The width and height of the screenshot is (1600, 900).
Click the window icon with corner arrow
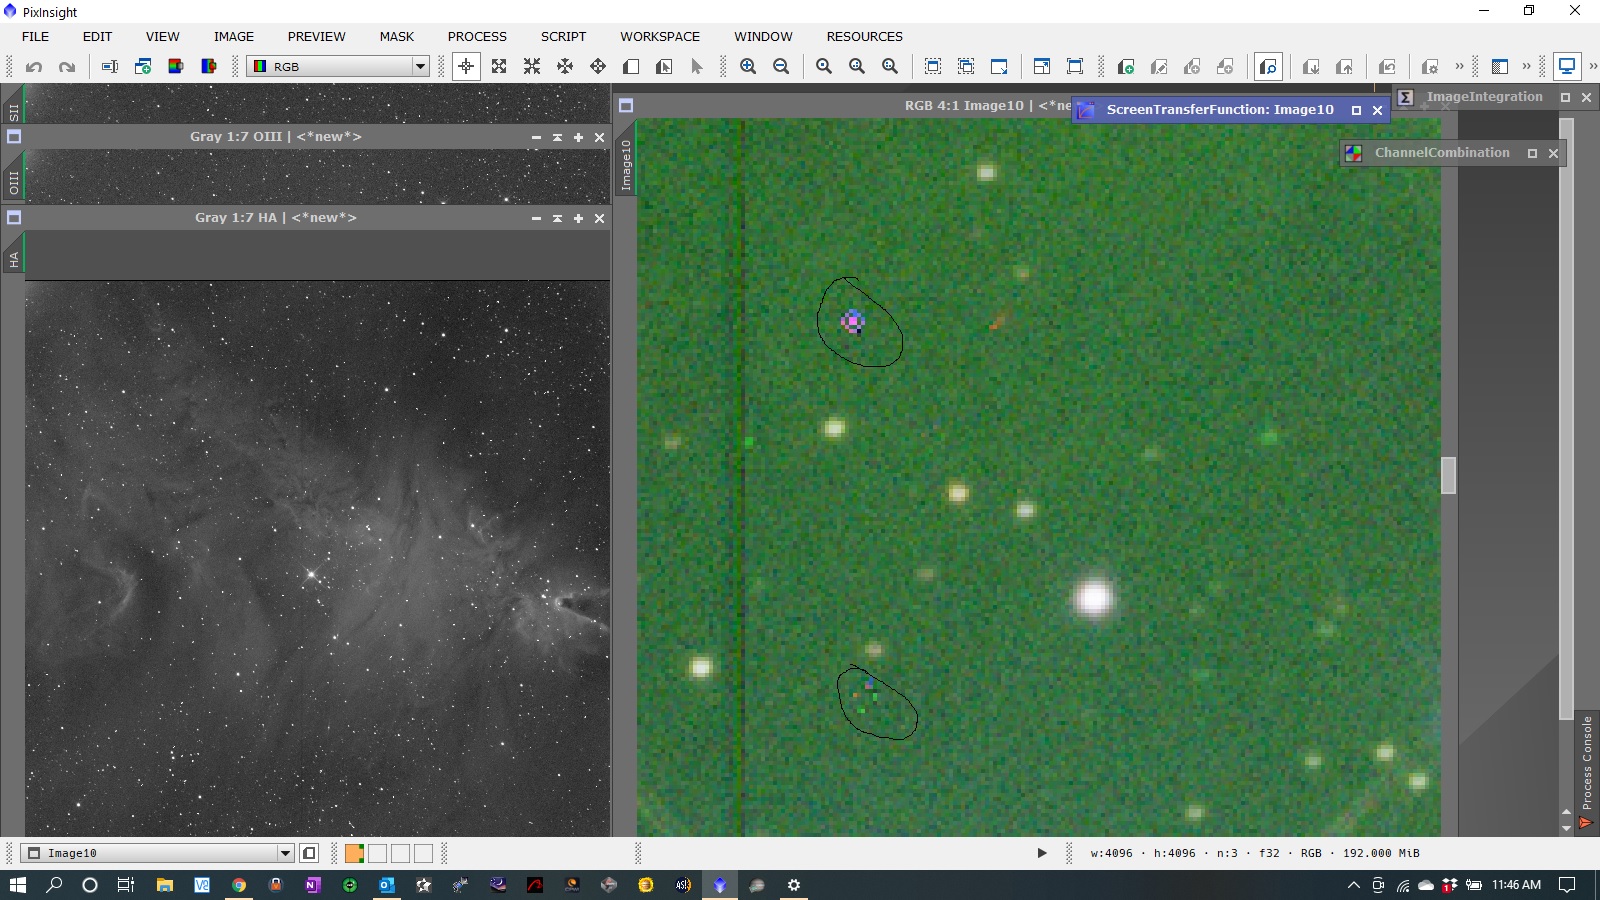pyautogui.click(x=999, y=67)
